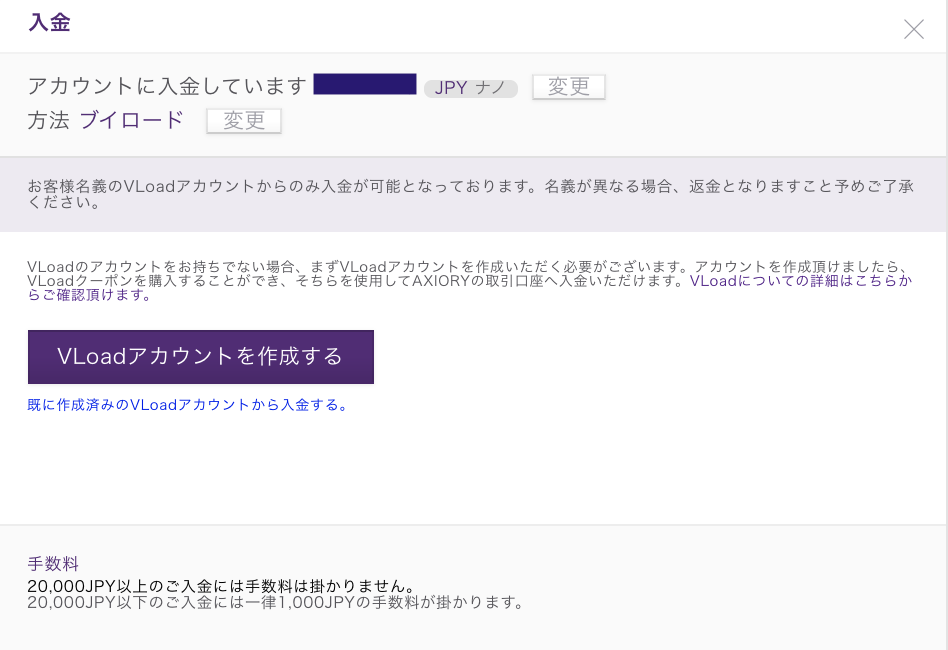The height and width of the screenshot is (650, 948).
Task: Click the ブイロード method name
Action: tap(131, 120)
